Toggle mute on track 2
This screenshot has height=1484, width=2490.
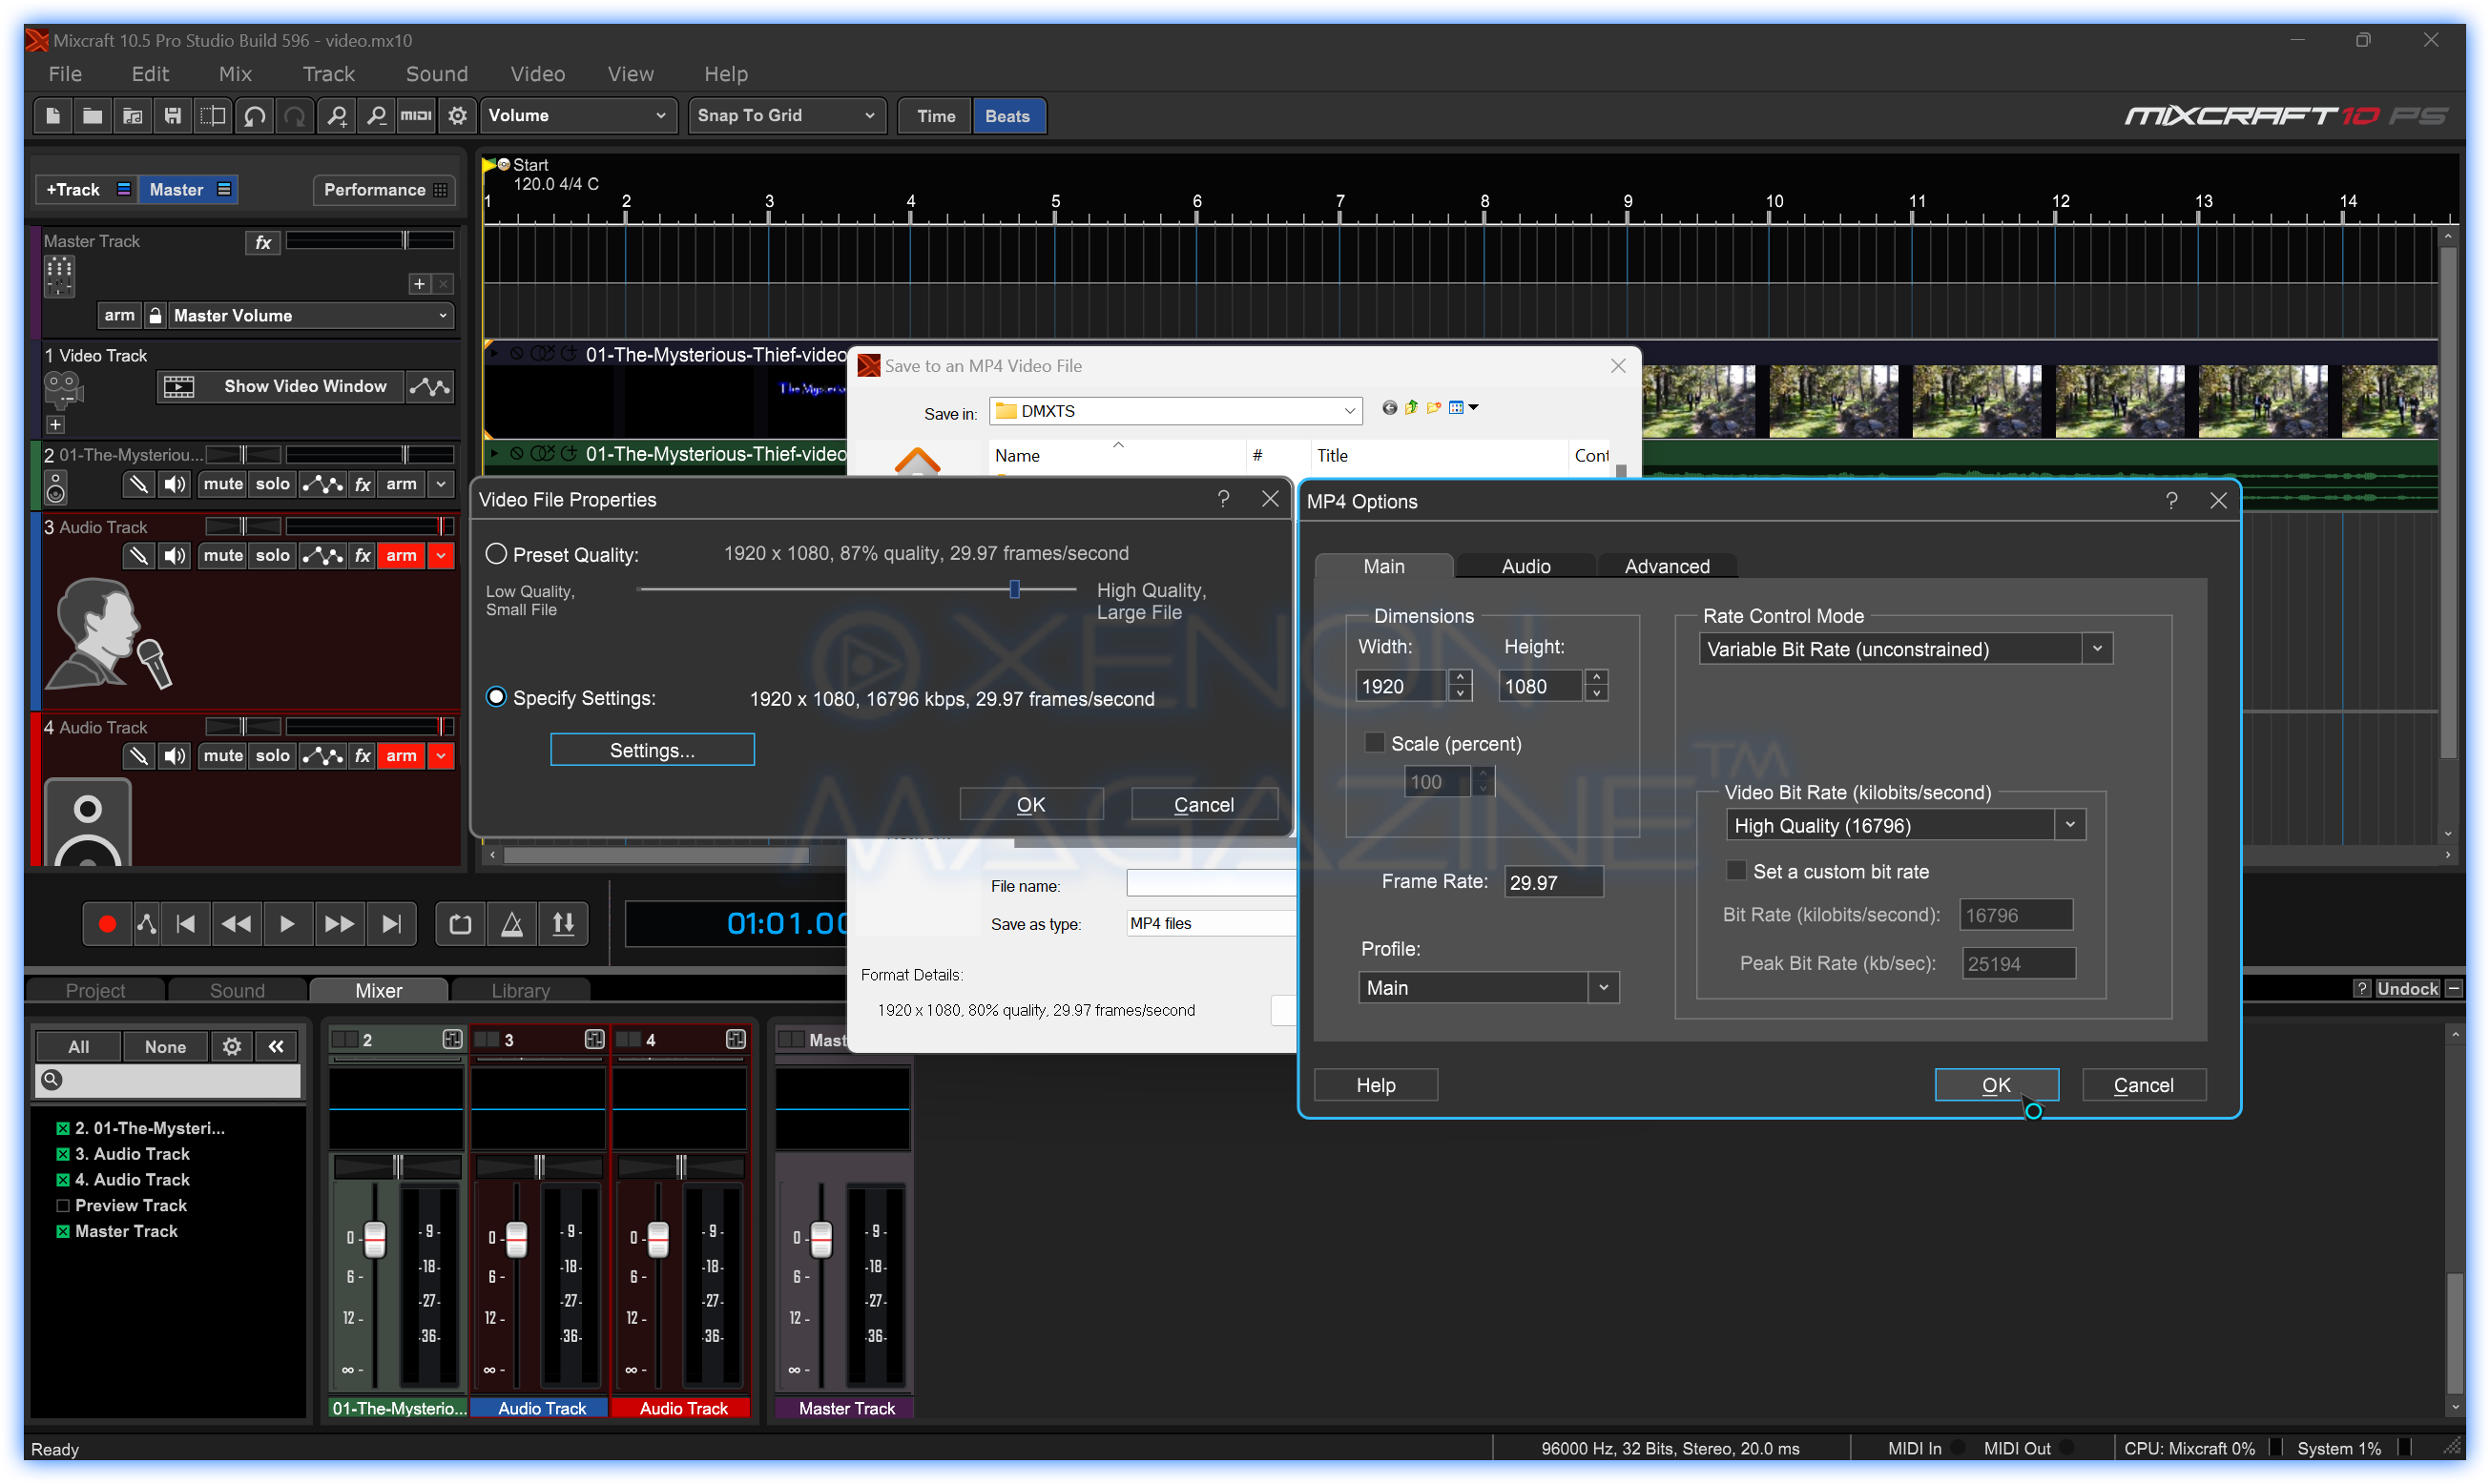pyautogui.click(x=222, y=484)
